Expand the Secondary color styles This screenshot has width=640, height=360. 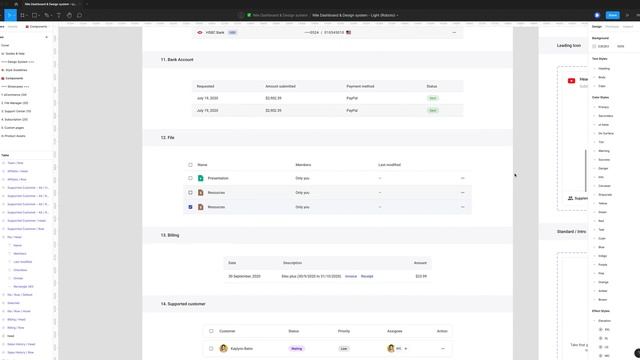pyautogui.click(x=595, y=116)
